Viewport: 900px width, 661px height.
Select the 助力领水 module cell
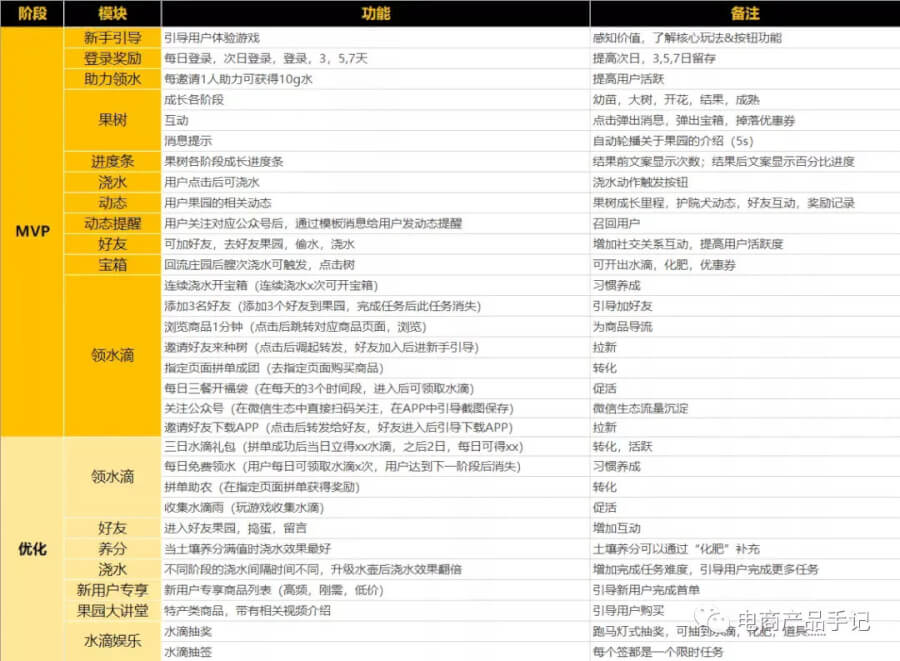(112, 79)
